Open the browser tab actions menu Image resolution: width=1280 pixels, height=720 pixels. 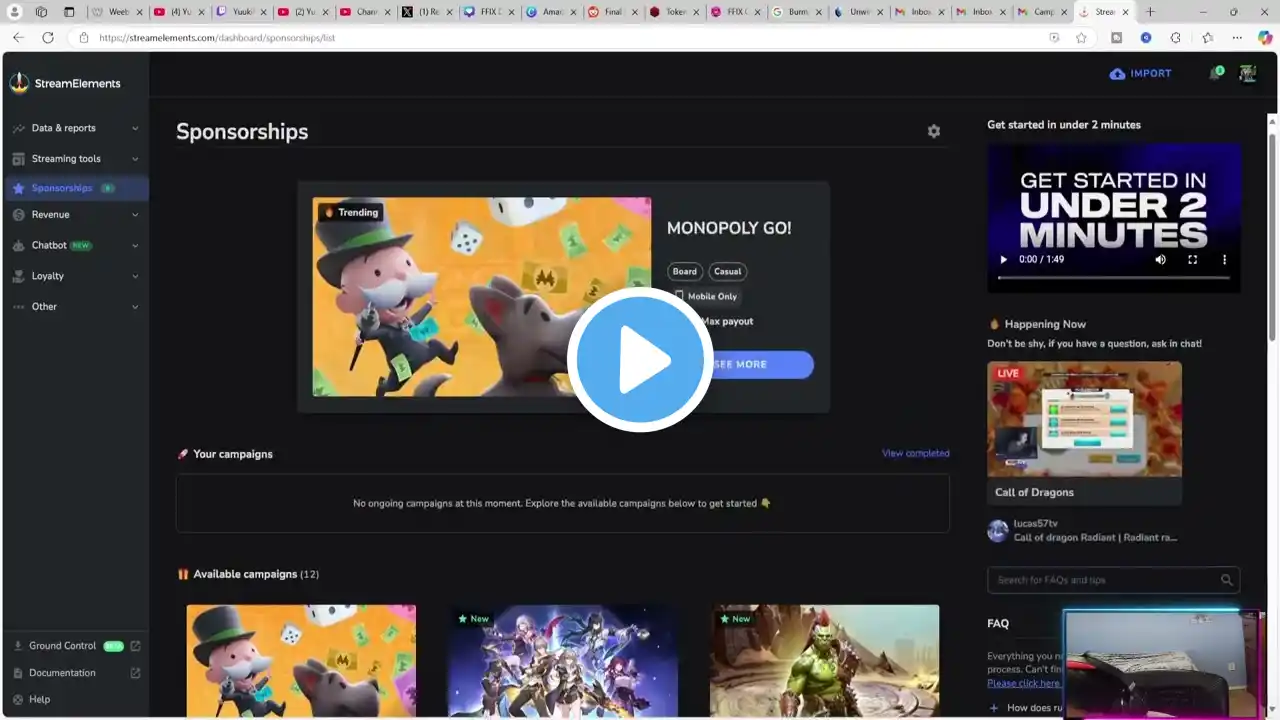[69, 12]
